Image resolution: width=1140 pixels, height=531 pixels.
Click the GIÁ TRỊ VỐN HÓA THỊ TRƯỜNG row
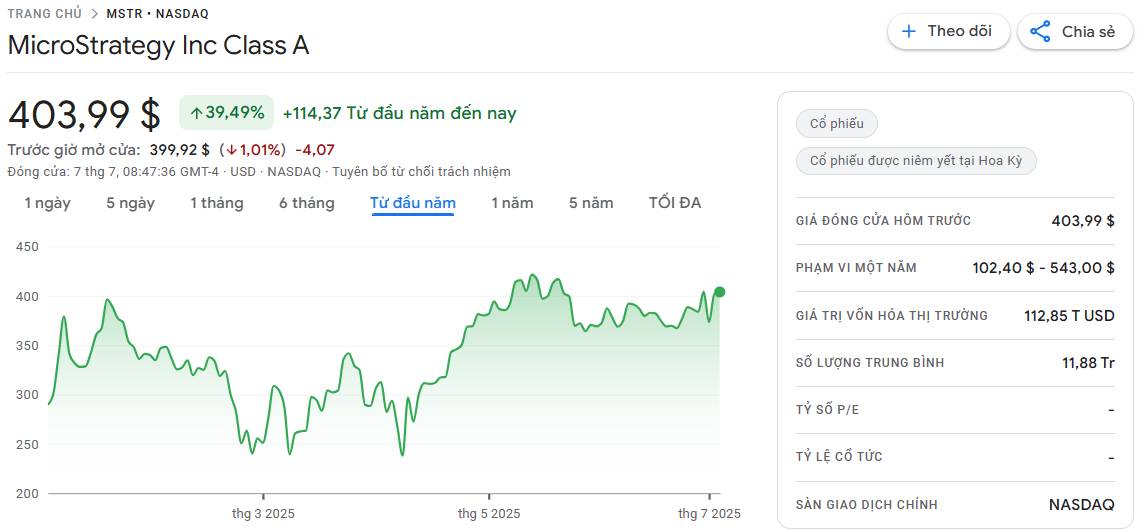pos(955,316)
